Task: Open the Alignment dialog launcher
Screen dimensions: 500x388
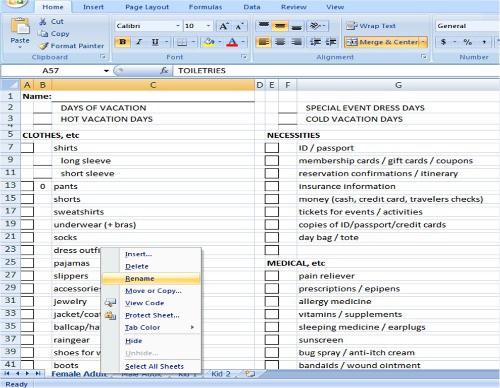Action: pos(423,57)
